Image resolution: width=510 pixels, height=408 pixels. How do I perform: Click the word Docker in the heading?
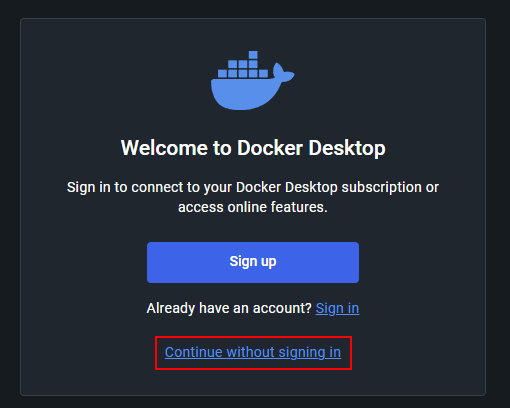pyautogui.click(x=270, y=148)
